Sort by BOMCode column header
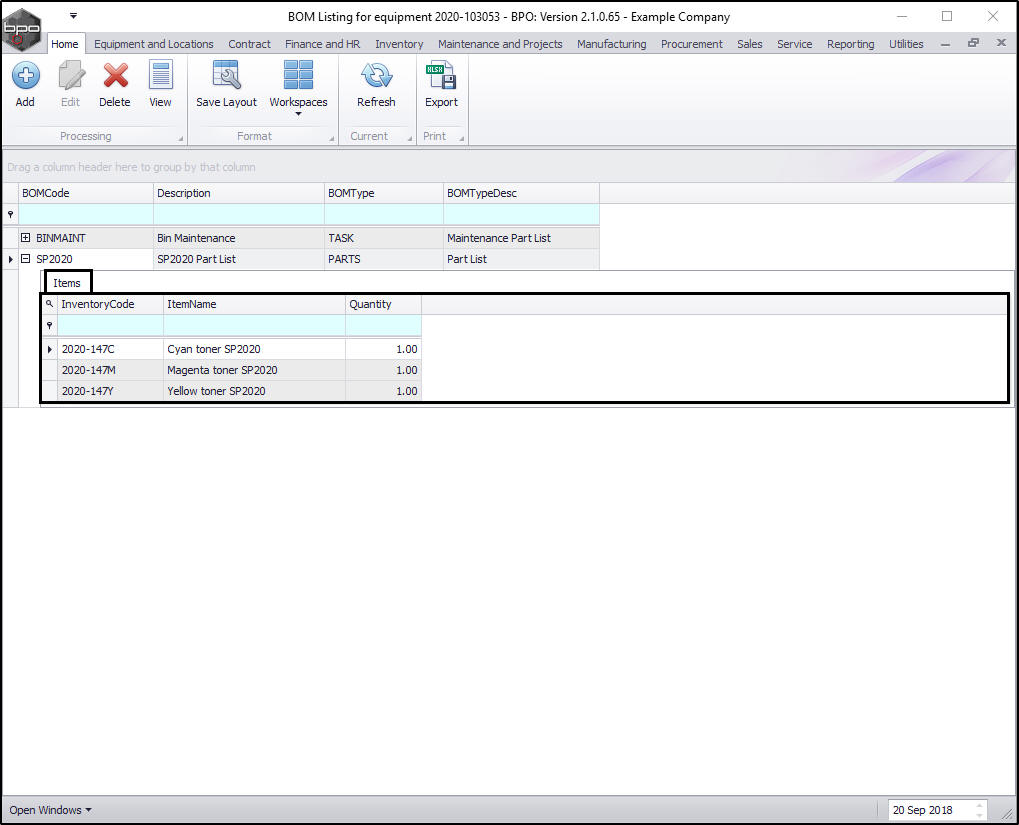The width and height of the screenshot is (1019, 825). click(86, 193)
